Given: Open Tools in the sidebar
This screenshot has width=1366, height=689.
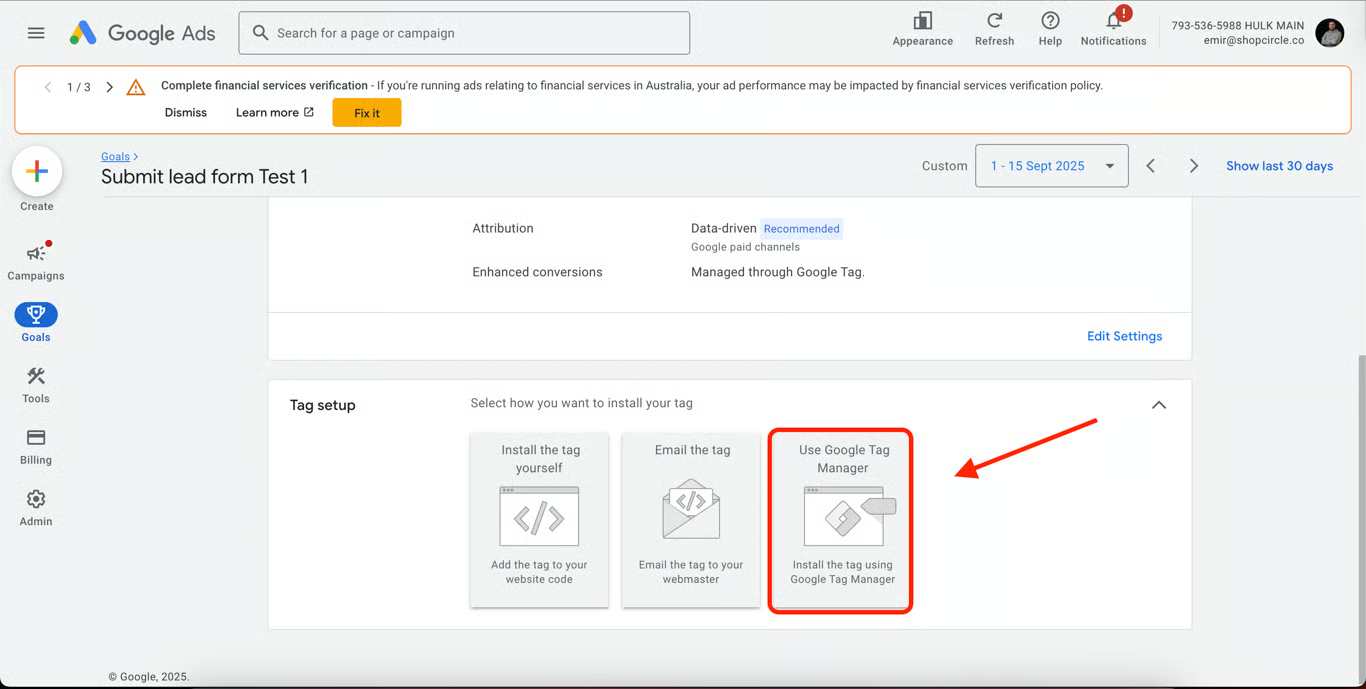Looking at the screenshot, I should (x=36, y=385).
